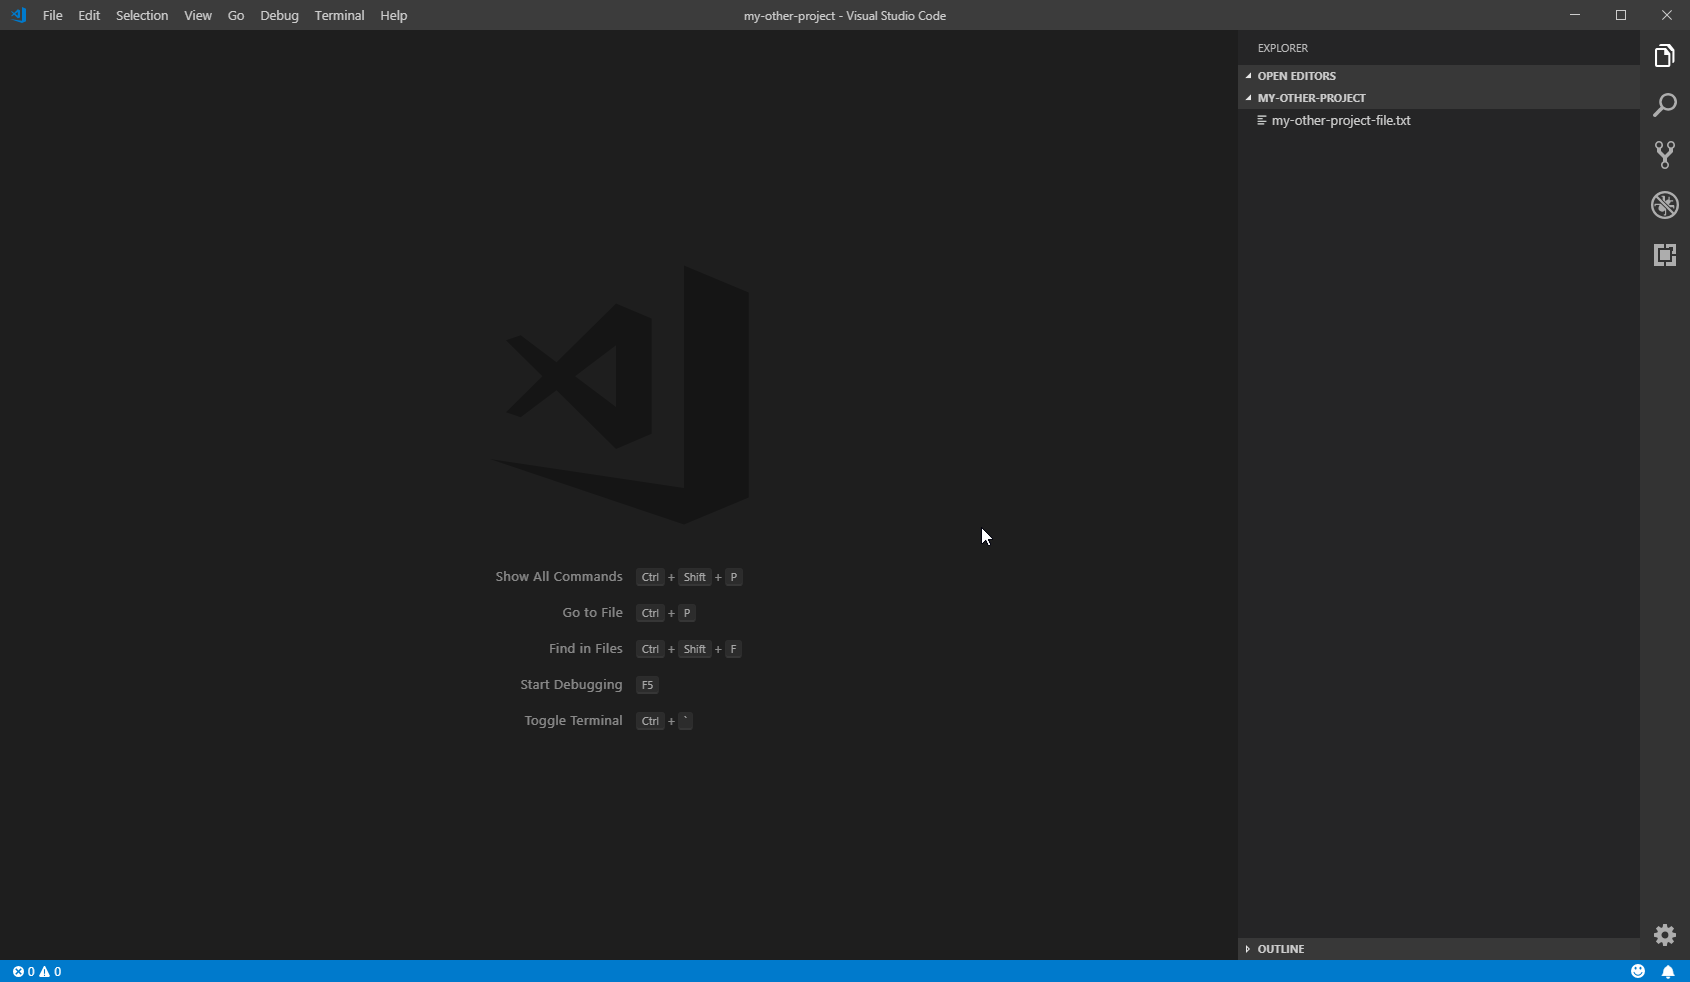Click the feedback smiley in the status bar

pyautogui.click(x=1637, y=971)
